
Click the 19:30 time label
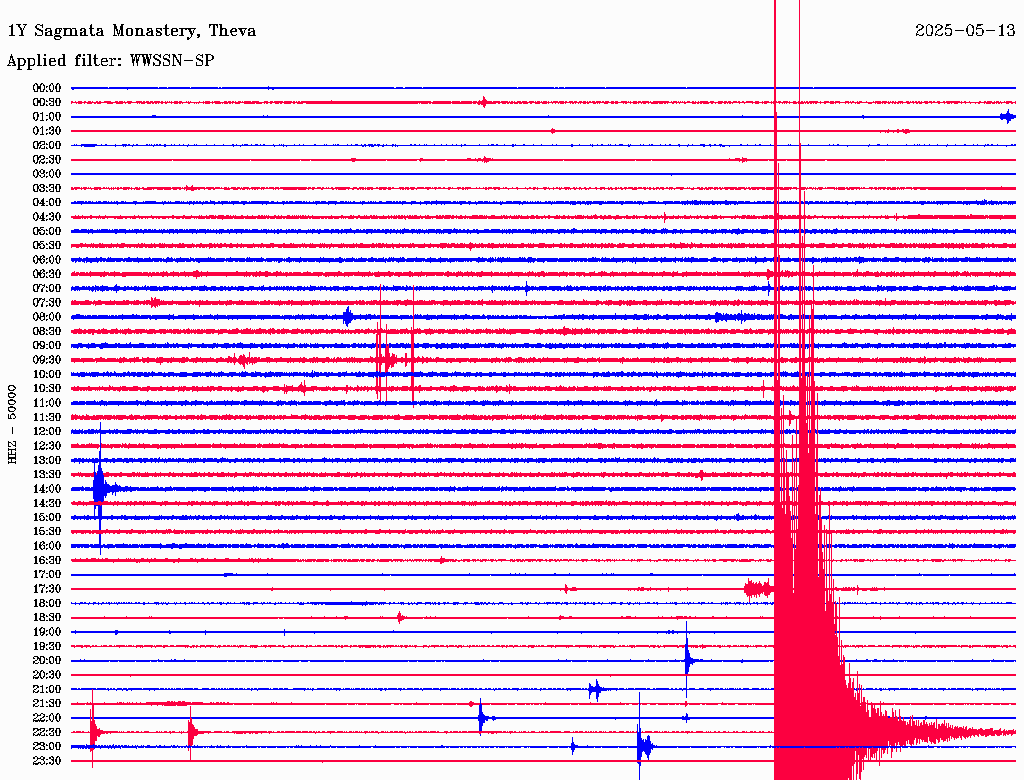pyautogui.click(x=47, y=646)
